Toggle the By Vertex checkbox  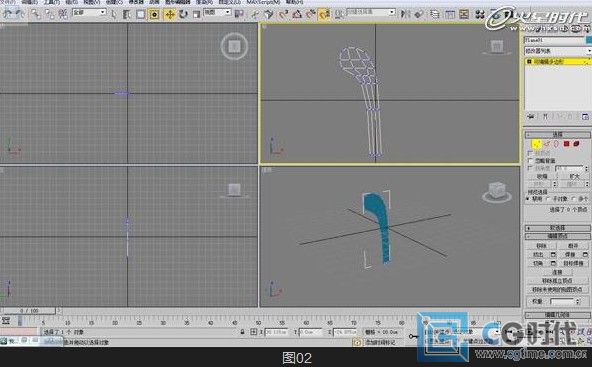point(530,153)
